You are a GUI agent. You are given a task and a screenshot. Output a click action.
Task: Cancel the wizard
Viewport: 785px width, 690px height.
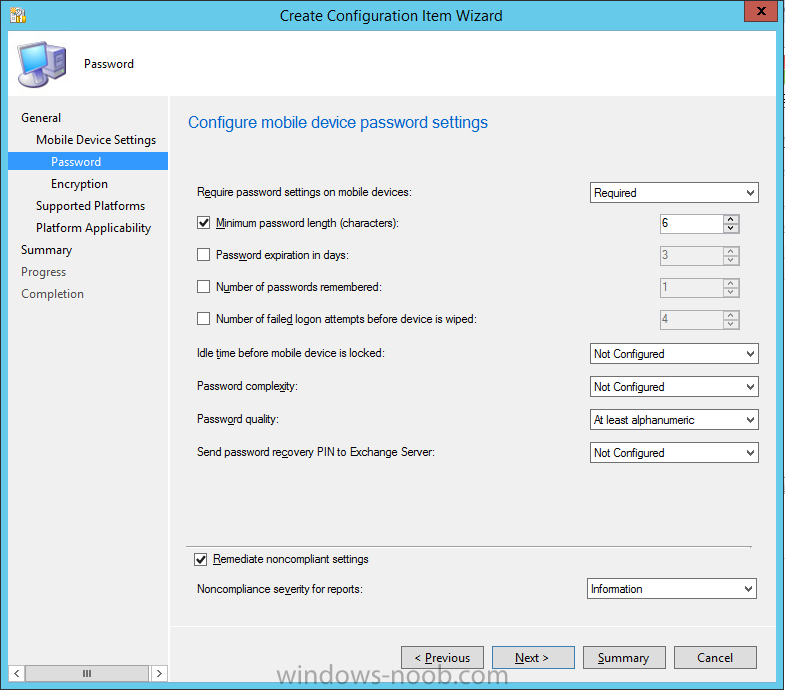tap(715, 657)
